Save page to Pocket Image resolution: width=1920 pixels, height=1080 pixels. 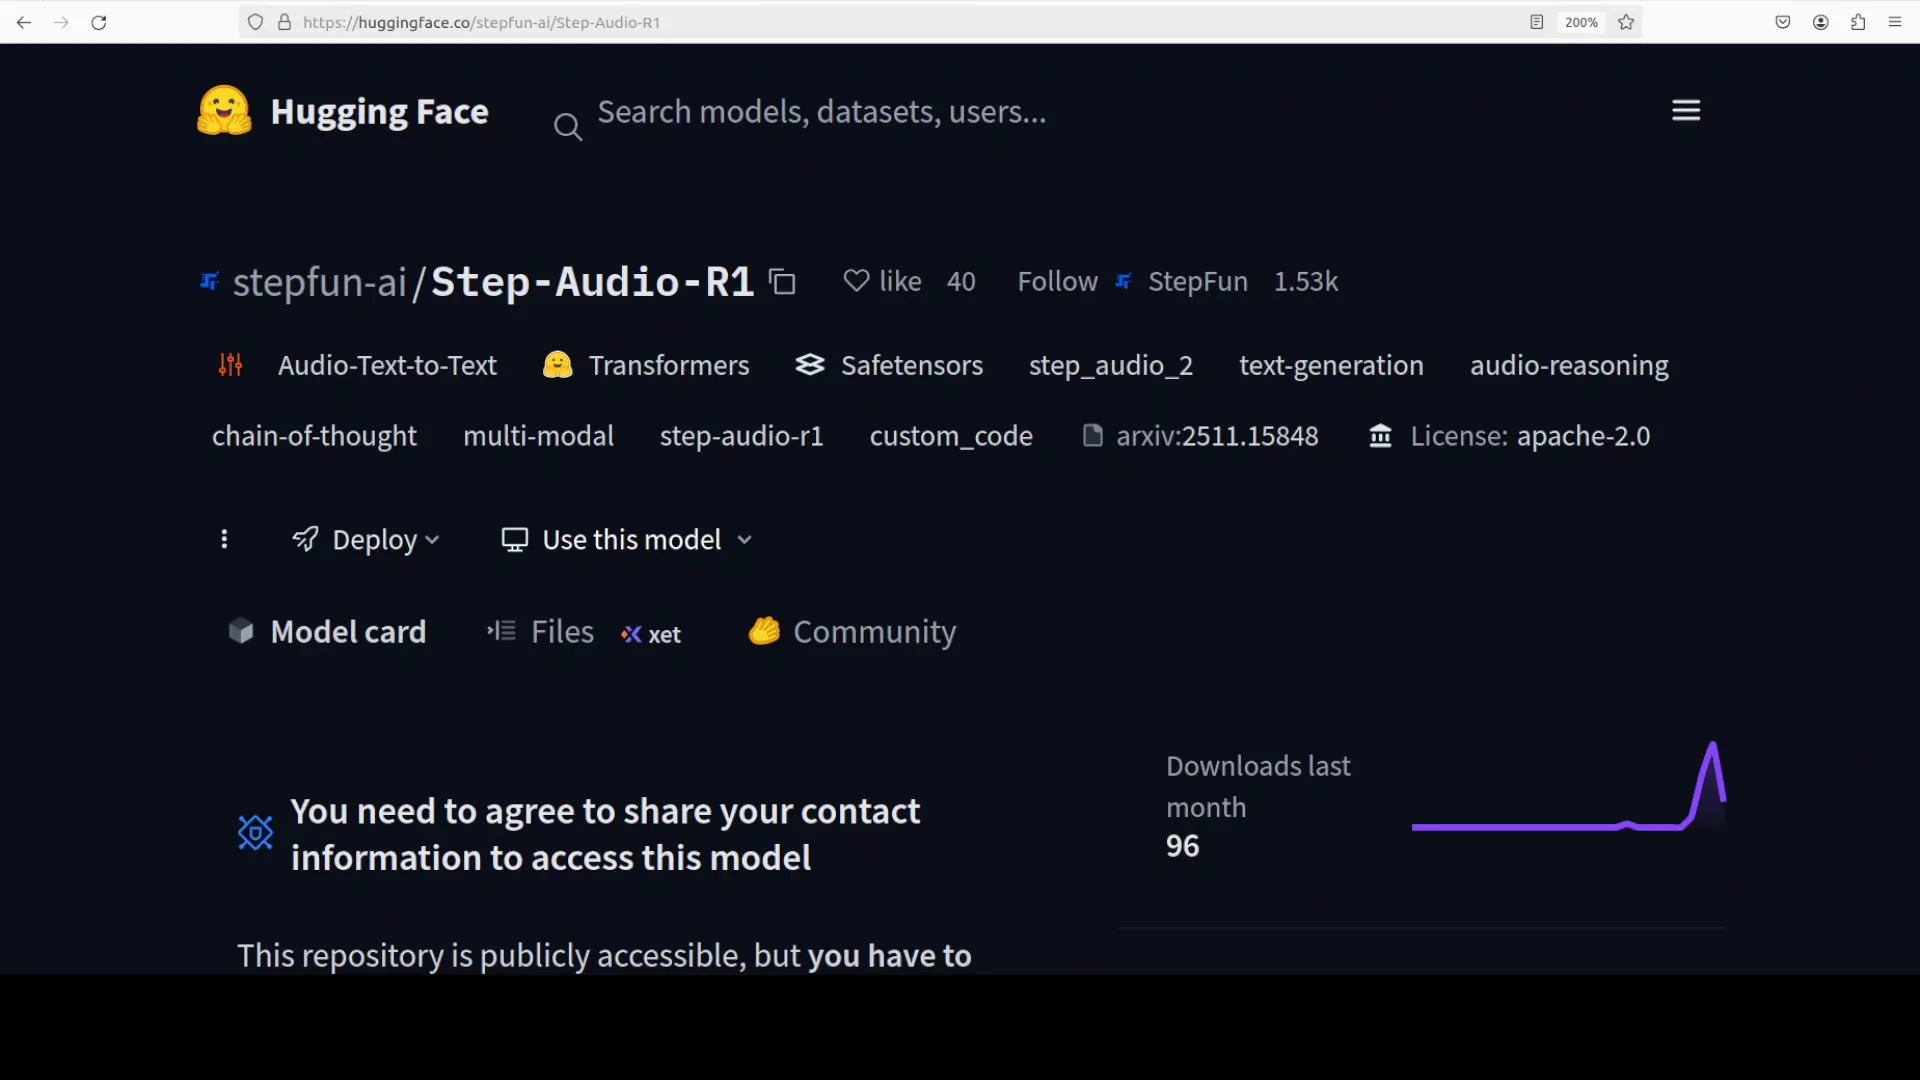pyautogui.click(x=1782, y=22)
